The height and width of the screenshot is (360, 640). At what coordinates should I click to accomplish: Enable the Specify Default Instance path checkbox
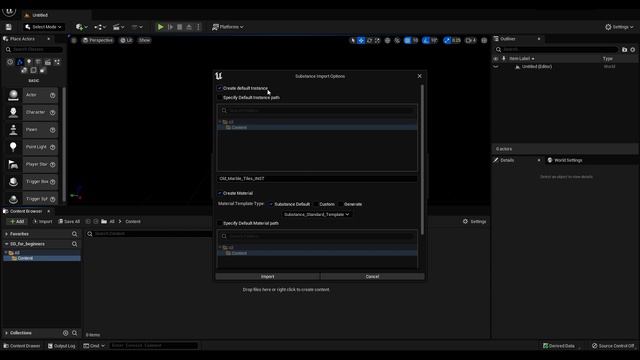click(x=220, y=98)
